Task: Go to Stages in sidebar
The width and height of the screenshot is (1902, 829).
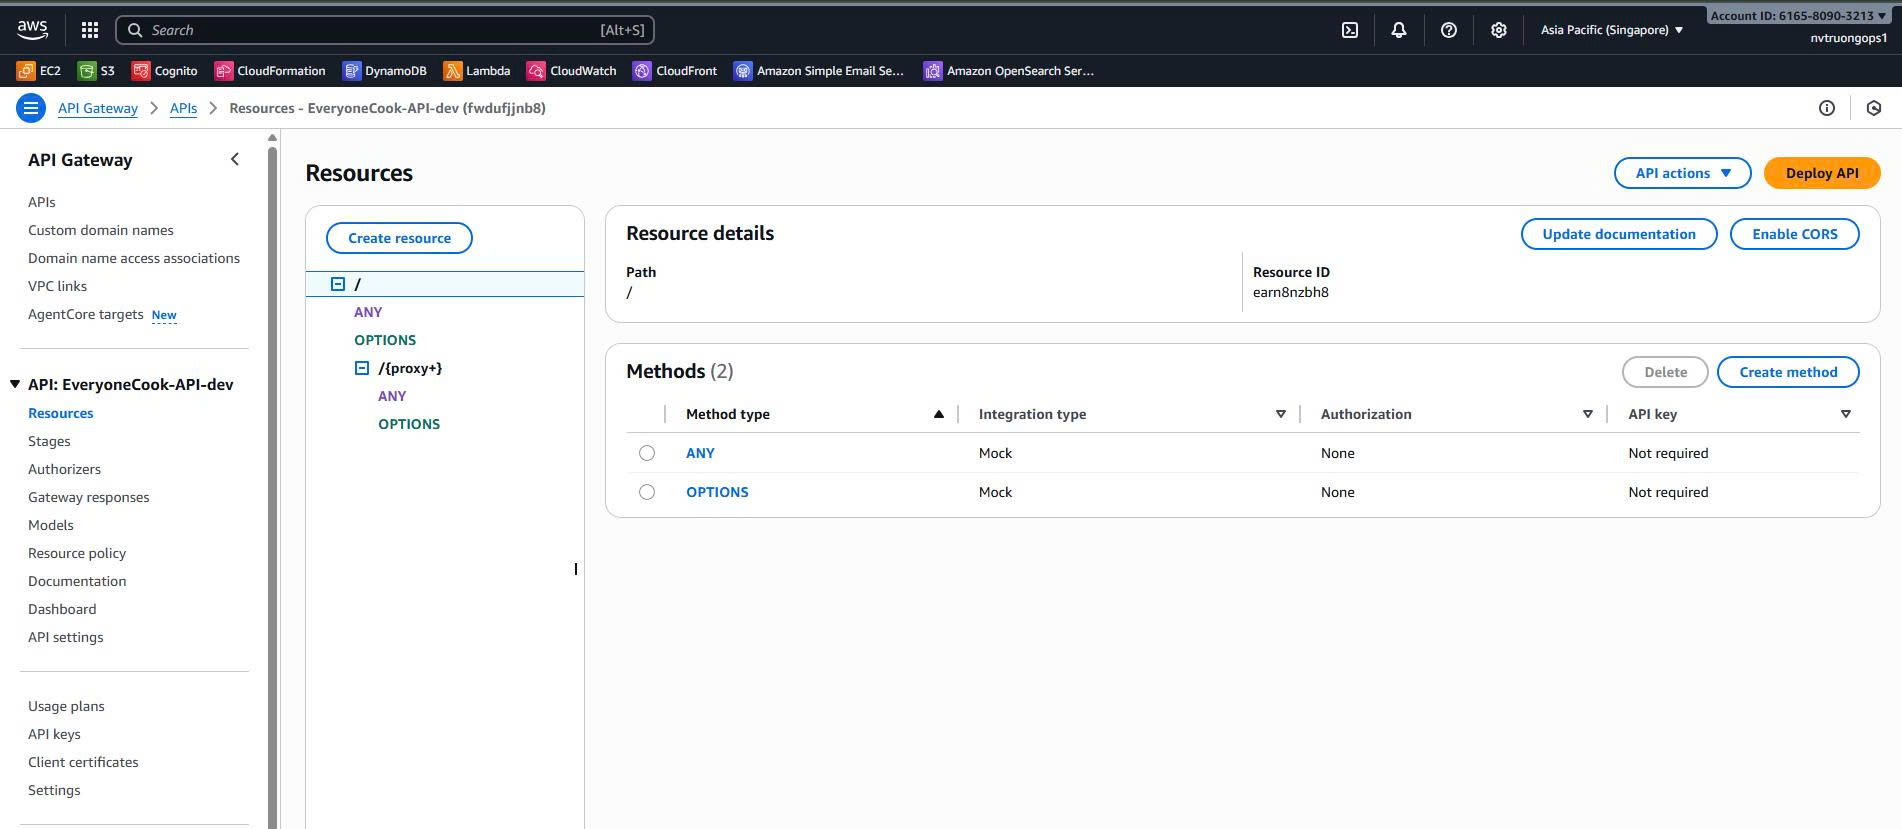Action: [x=49, y=441]
